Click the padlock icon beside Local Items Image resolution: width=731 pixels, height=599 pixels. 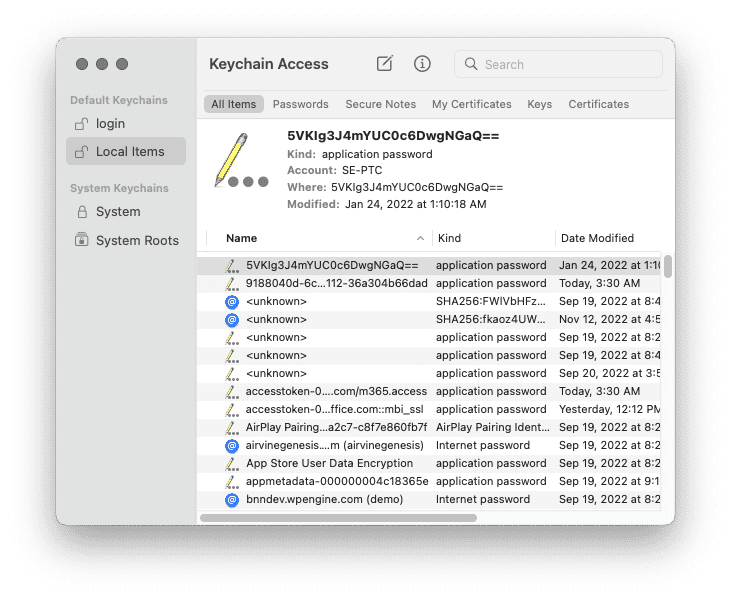click(x=81, y=151)
